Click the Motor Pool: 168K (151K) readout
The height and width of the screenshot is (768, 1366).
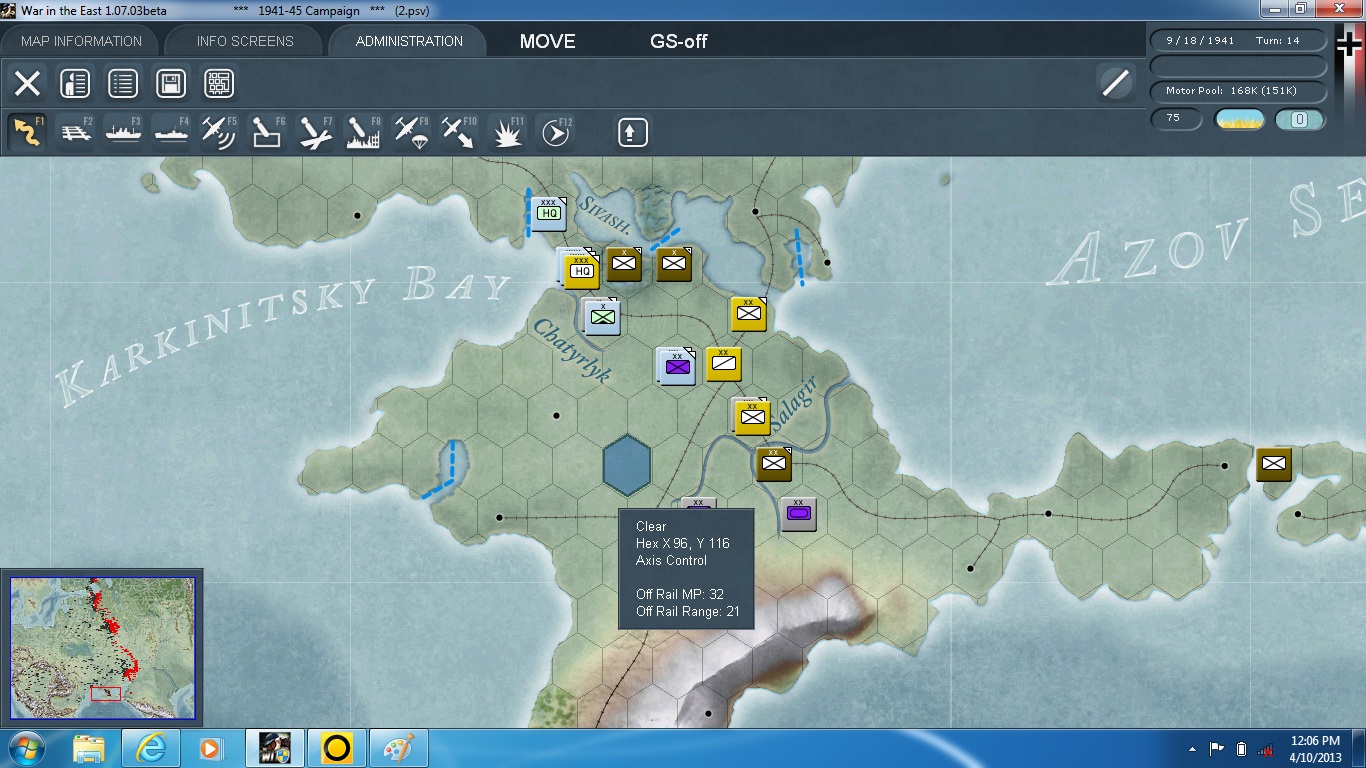coord(1239,91)
